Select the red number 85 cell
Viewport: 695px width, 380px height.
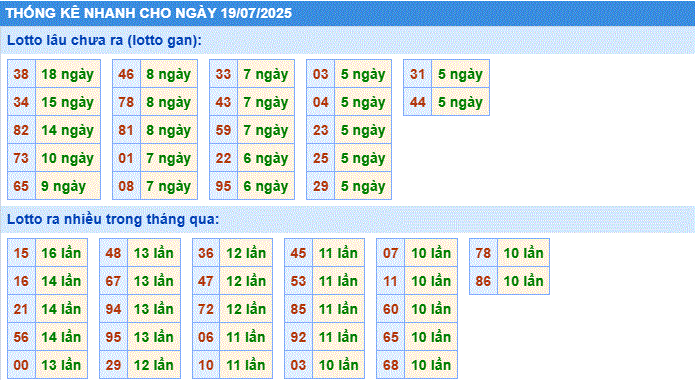298,309
